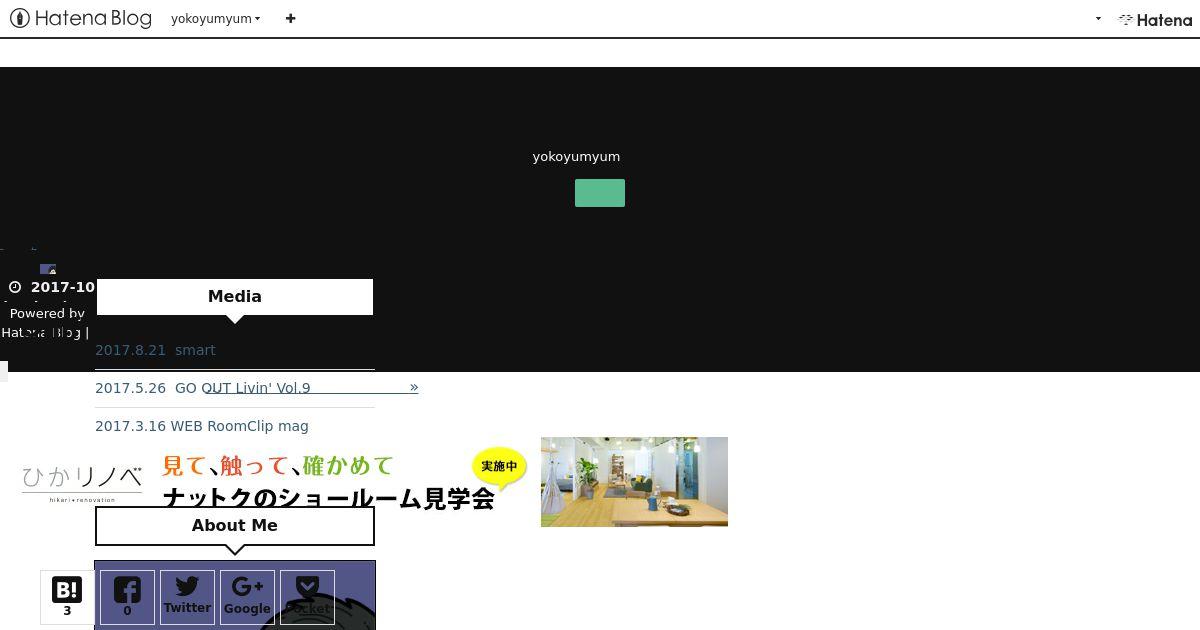Click the small author avatar thumbnail

tap(48, 269)
